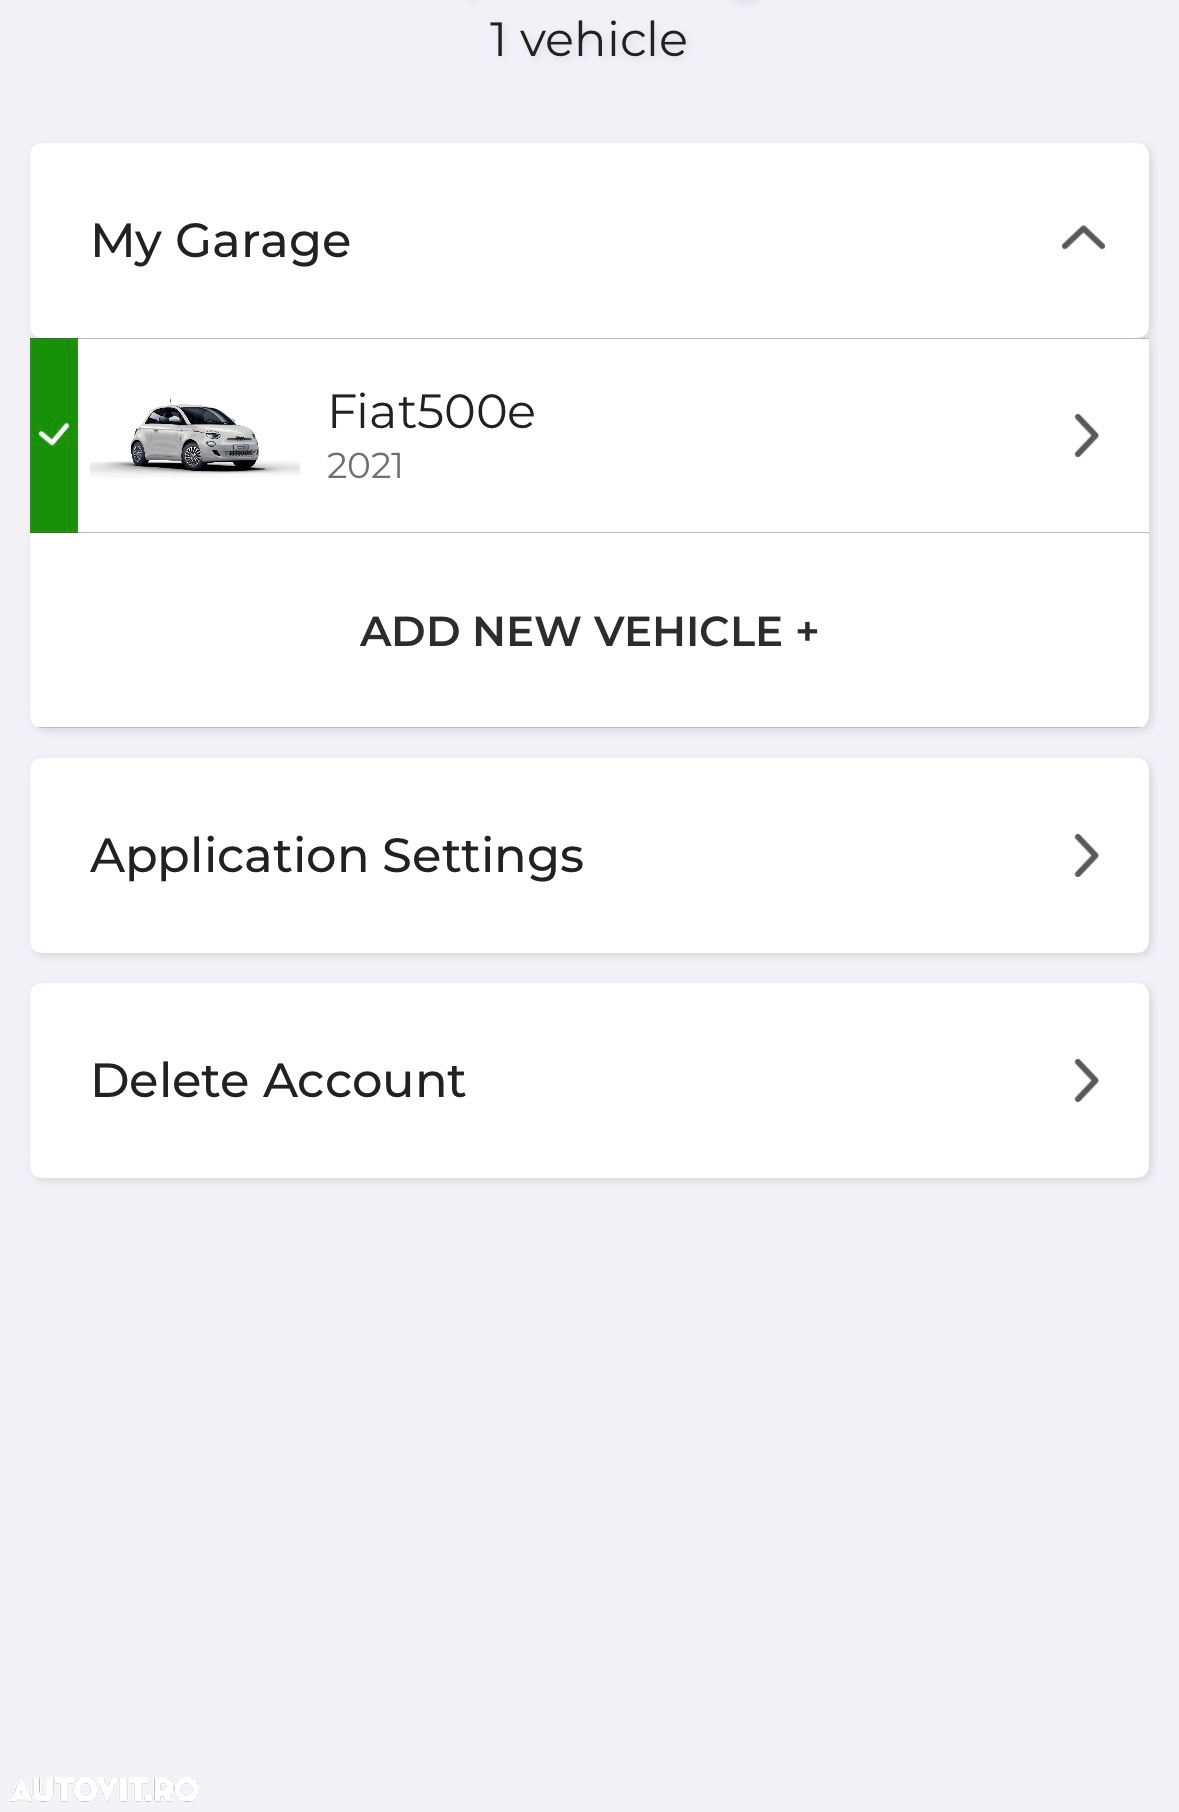Tap the Fiat500e row between name and arrow

click(x=800, y=435)
